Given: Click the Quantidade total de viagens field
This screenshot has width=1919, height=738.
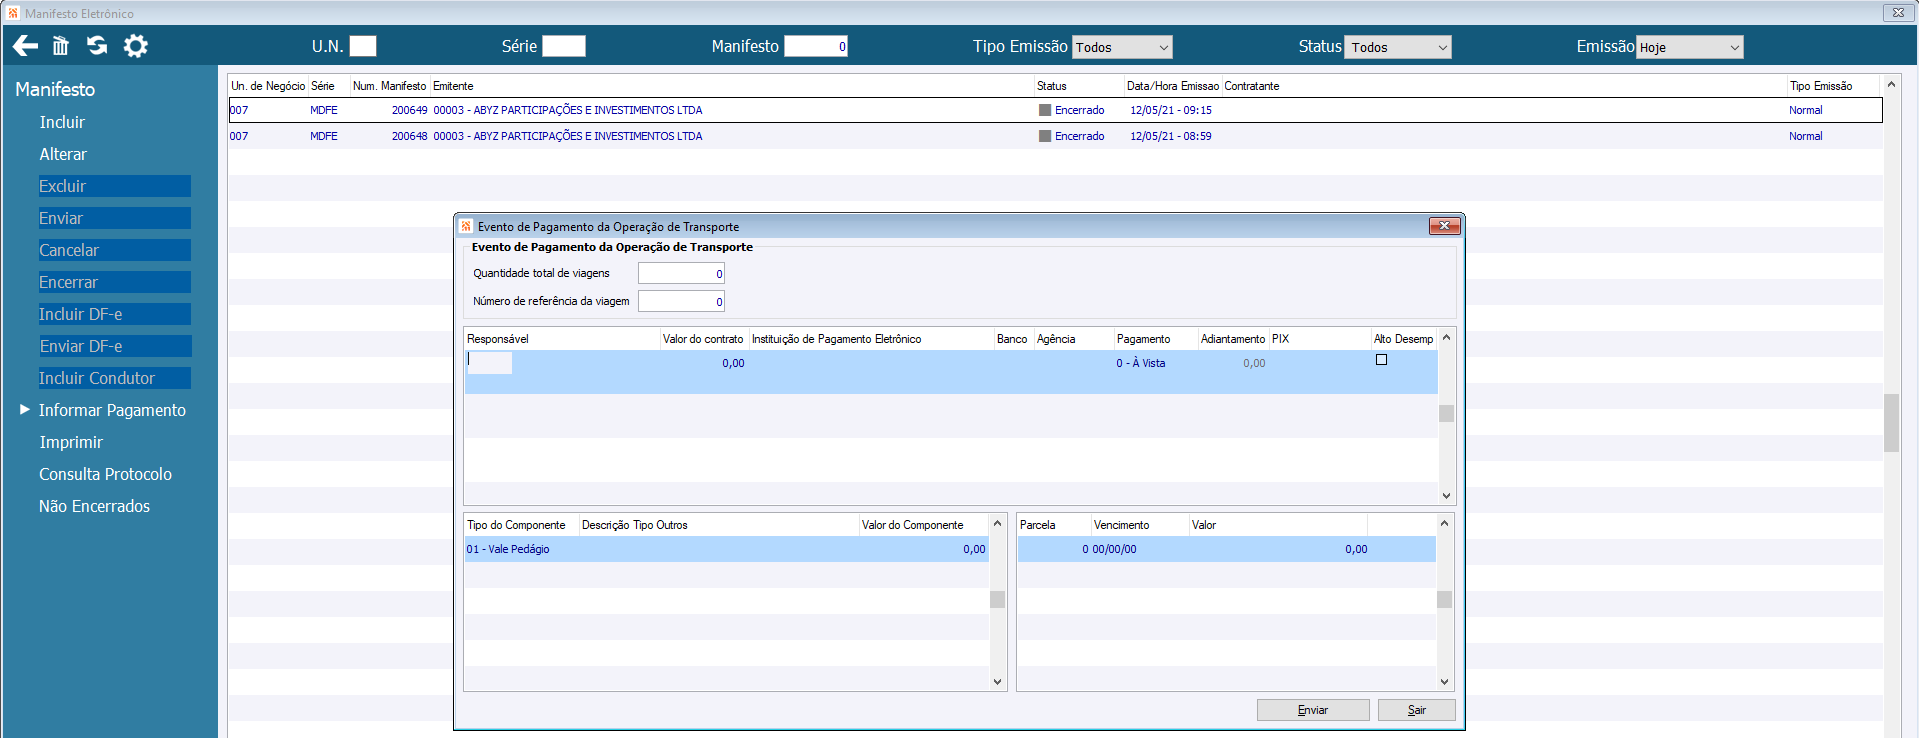Looking at the screenshot, I should pyautogui.click(x=681, y=273).
